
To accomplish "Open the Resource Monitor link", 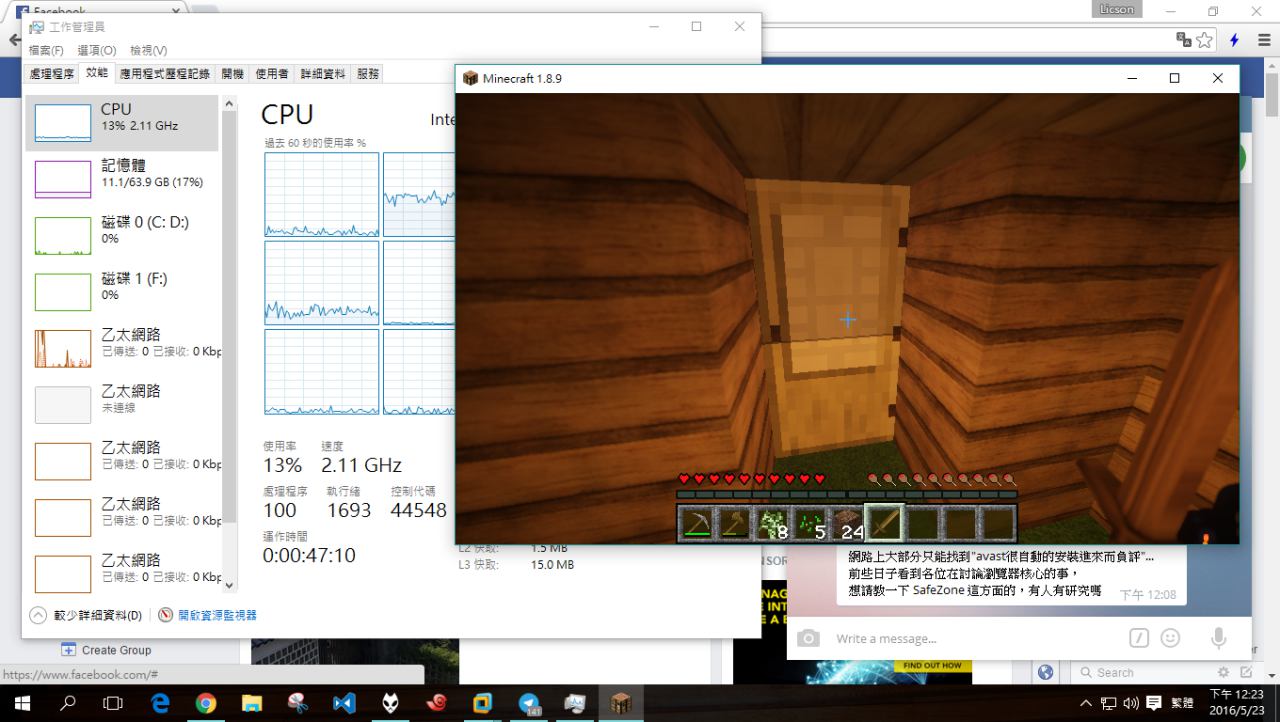I will (217, 615).
